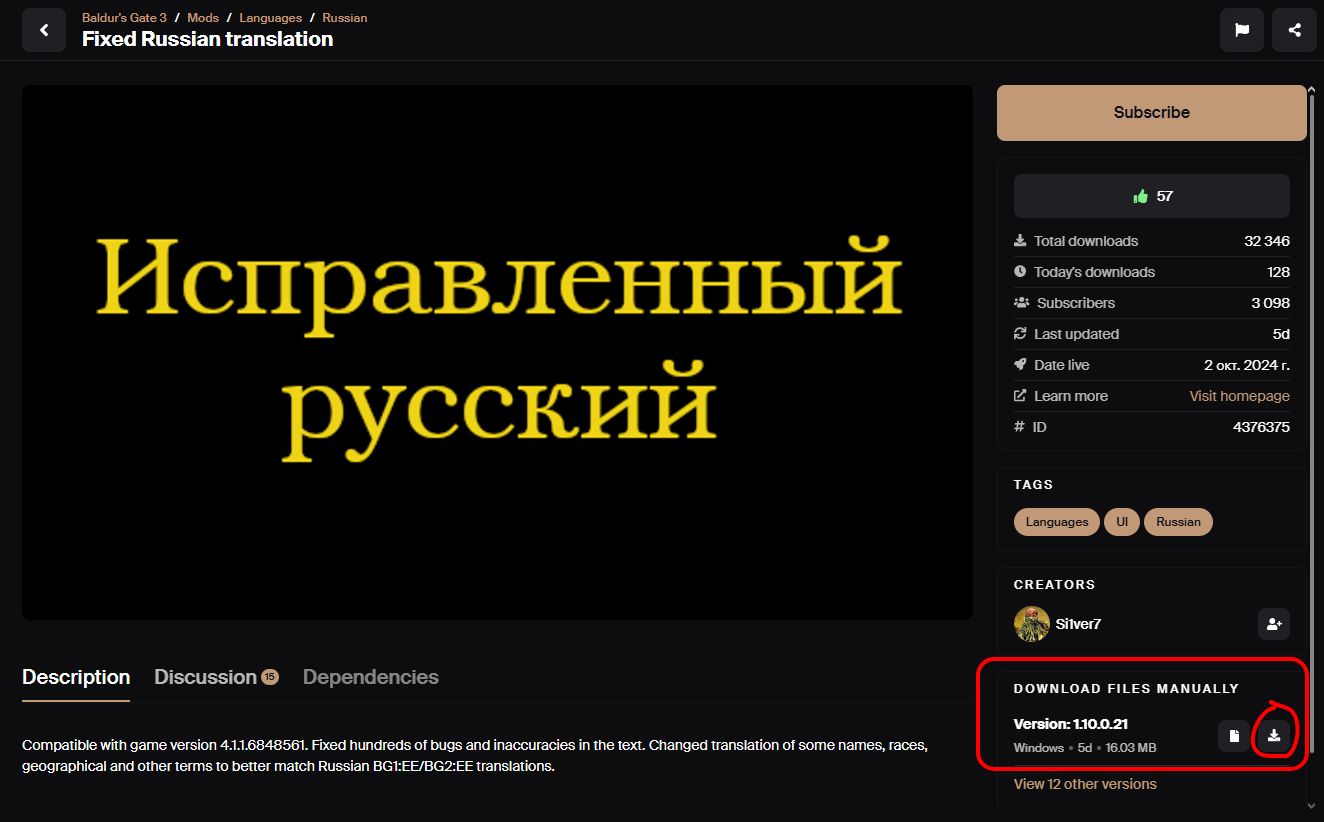Switch to the Dependencies tab
1324x822 pixels.
[x=371, y=677]
